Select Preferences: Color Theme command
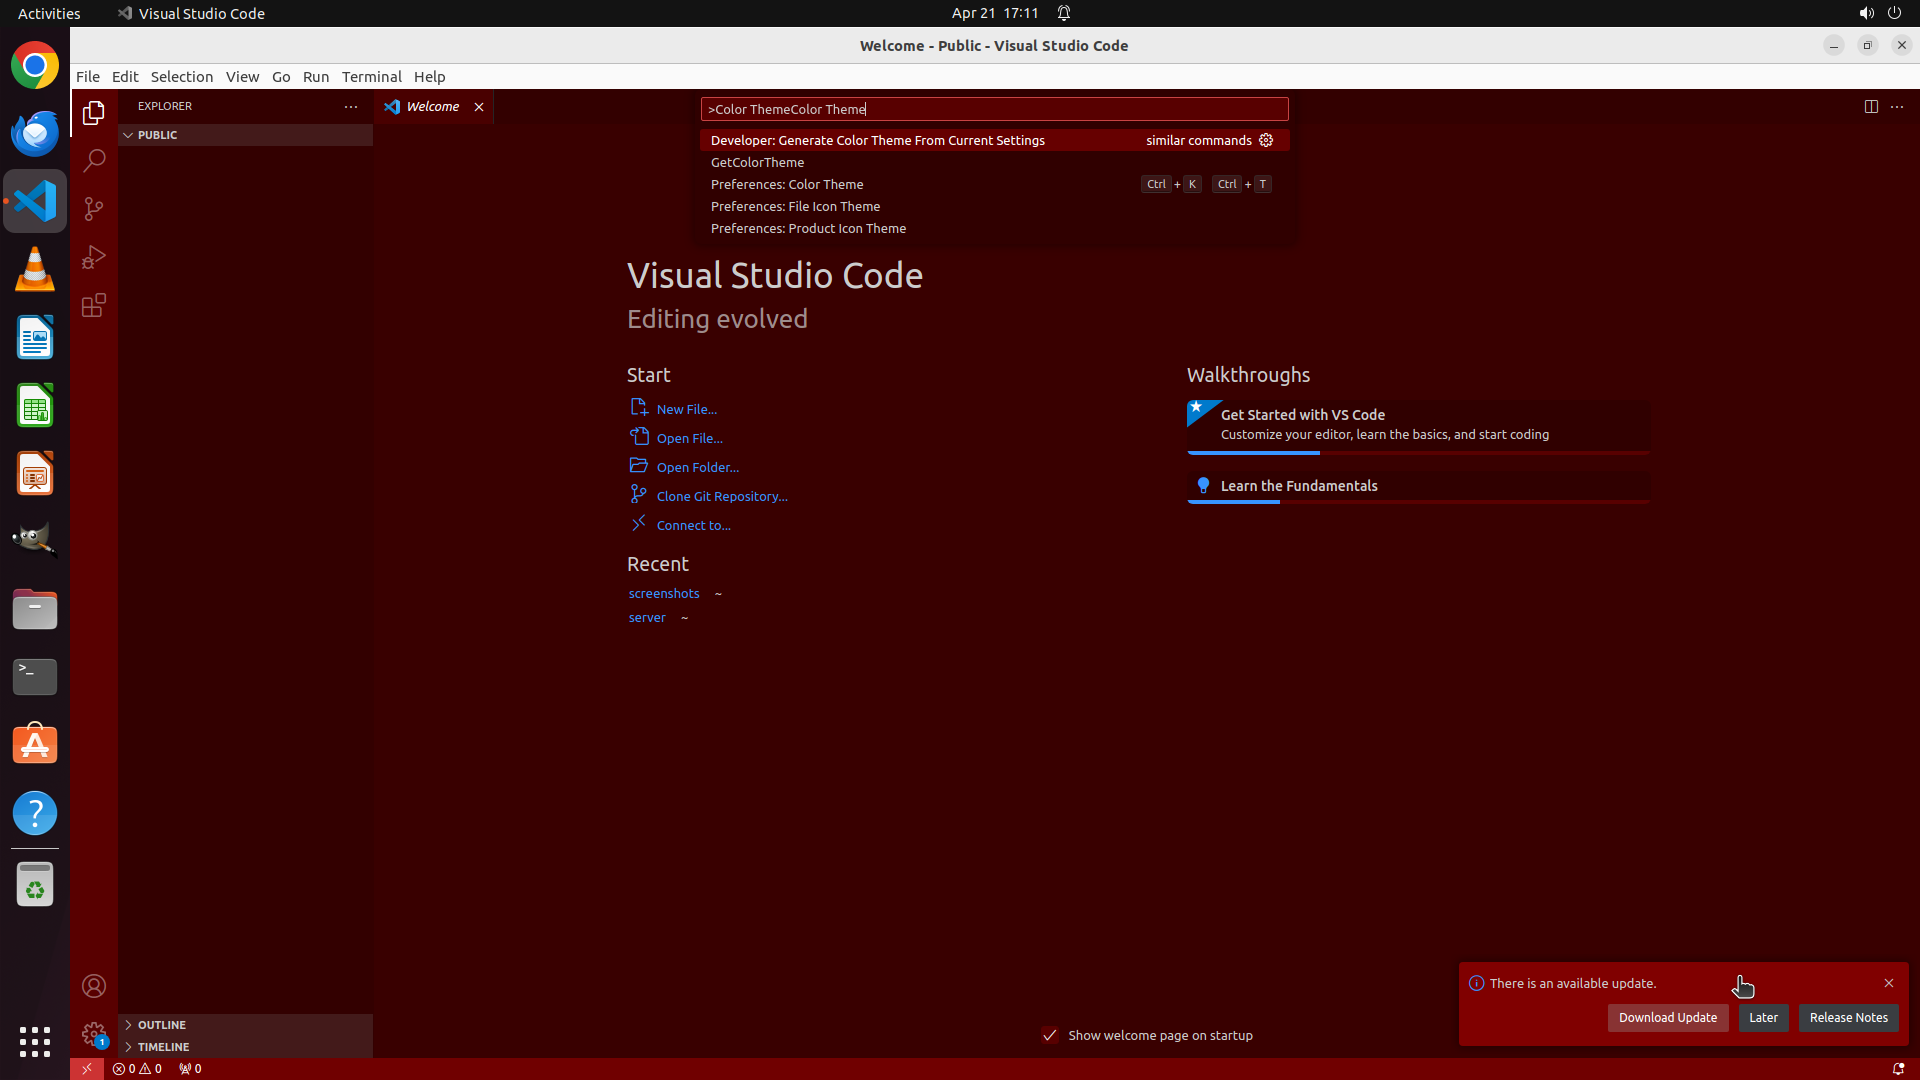This screenshot has width=1920, height=1080. [x=787, y=184]
